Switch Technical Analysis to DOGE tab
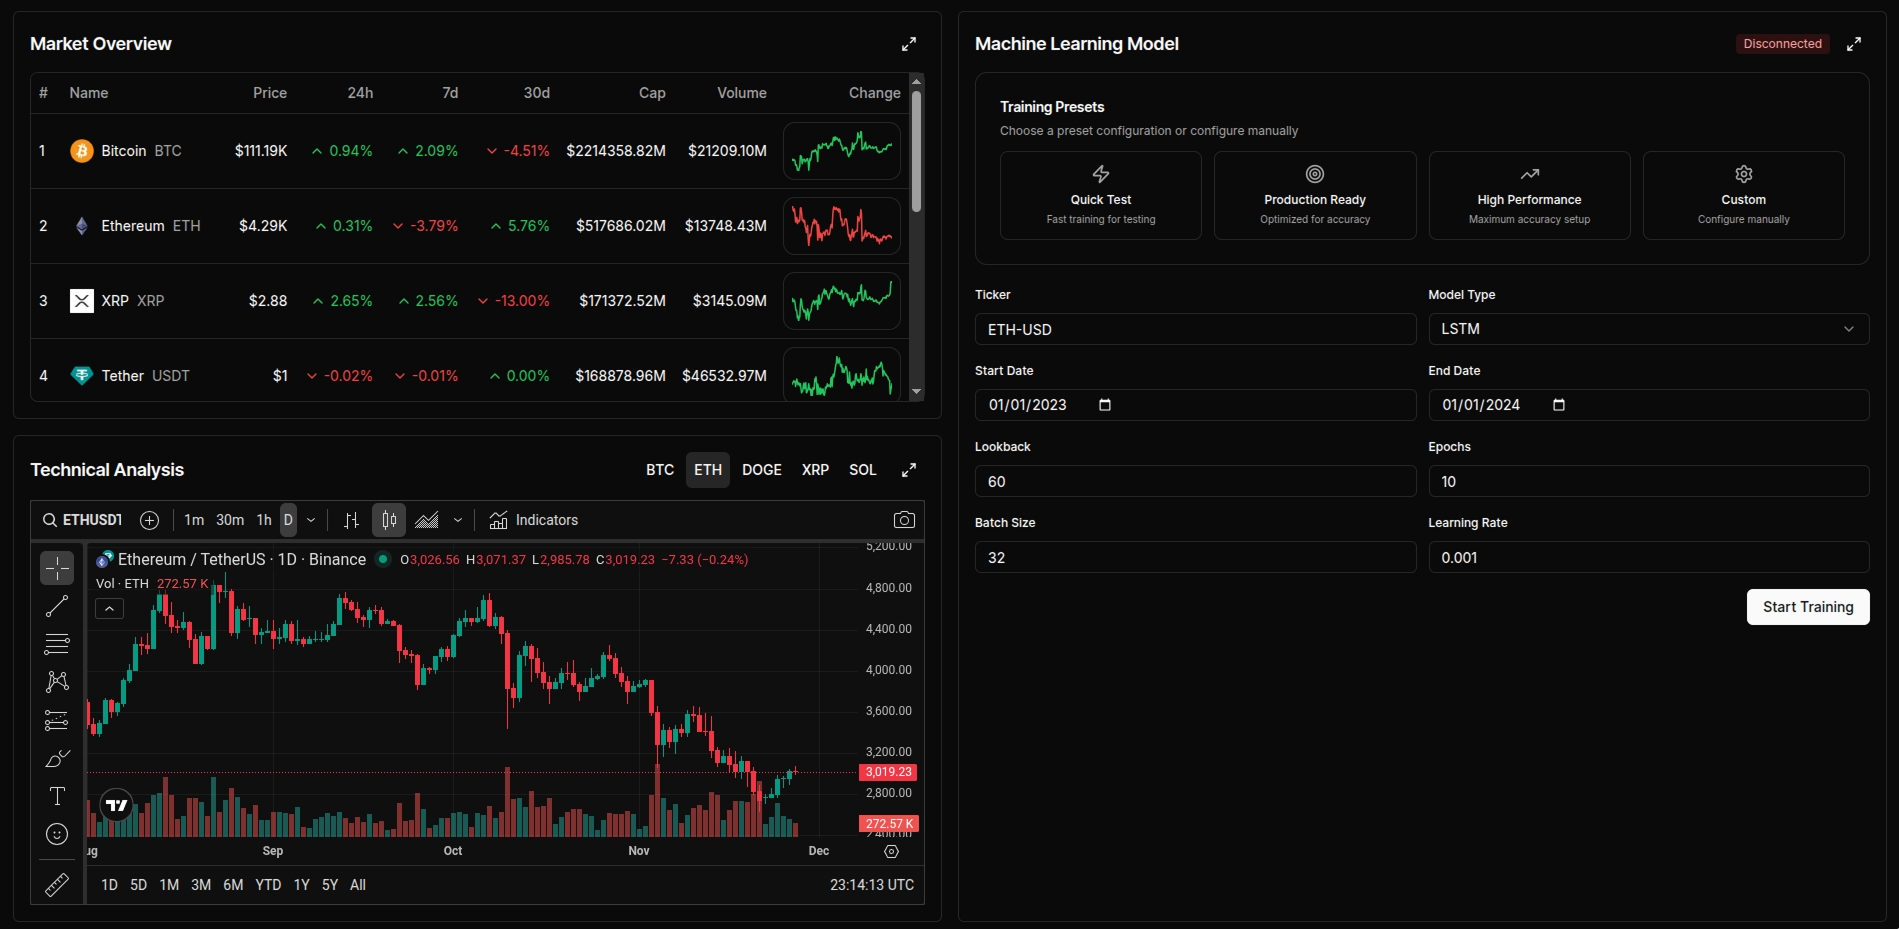1899x929 pixels. [x=762, y=469]
